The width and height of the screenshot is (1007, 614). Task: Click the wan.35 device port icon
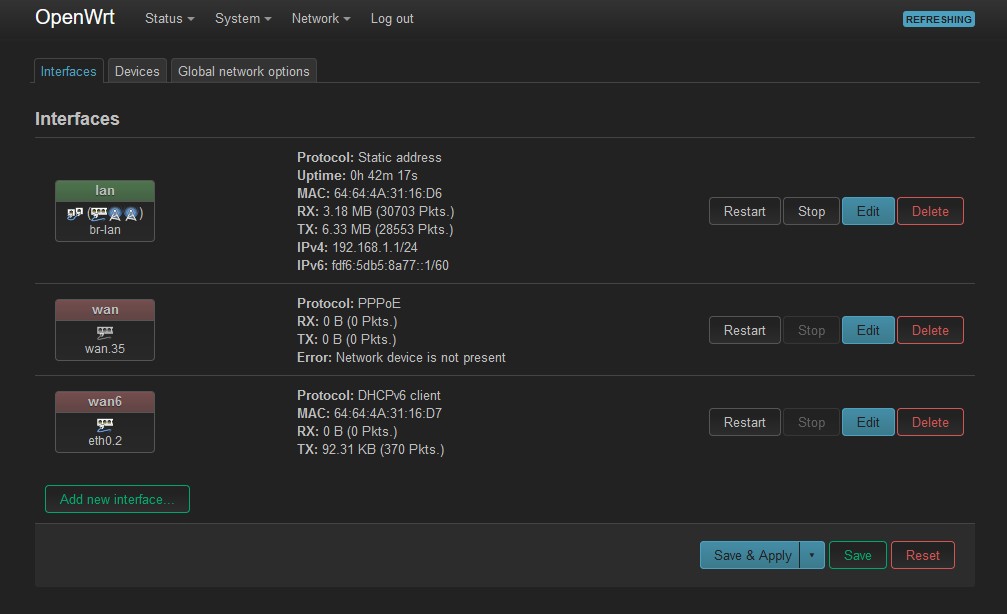(105, 332)
